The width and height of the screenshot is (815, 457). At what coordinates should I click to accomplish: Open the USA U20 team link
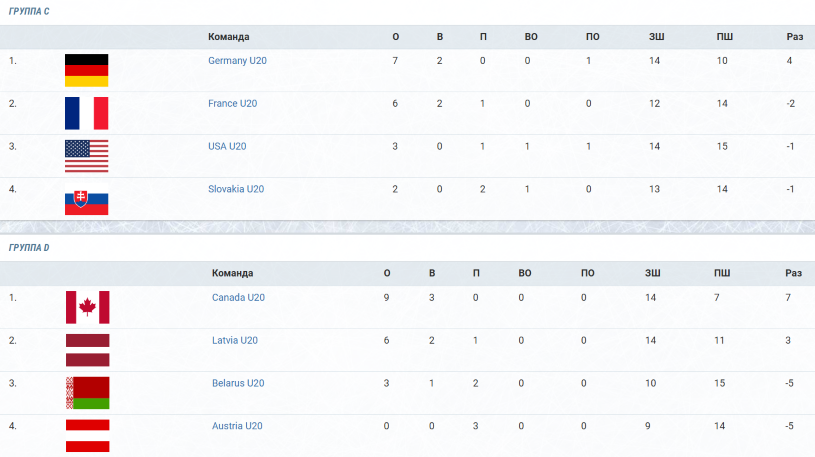(227, 146)
